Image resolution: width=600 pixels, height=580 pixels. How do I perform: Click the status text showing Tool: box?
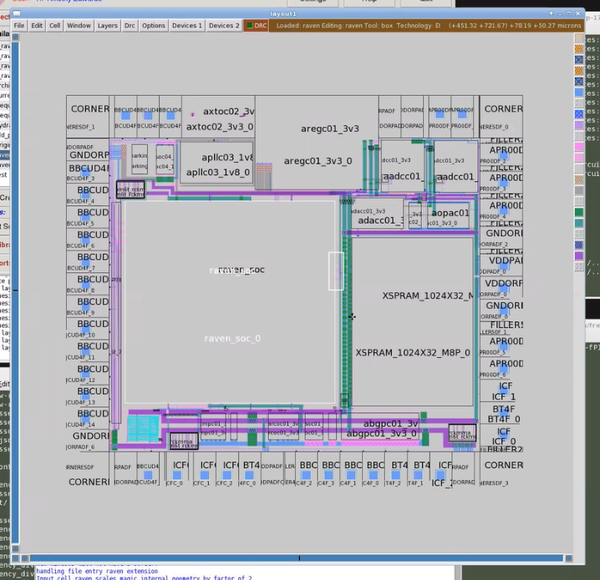pos(376,26)
